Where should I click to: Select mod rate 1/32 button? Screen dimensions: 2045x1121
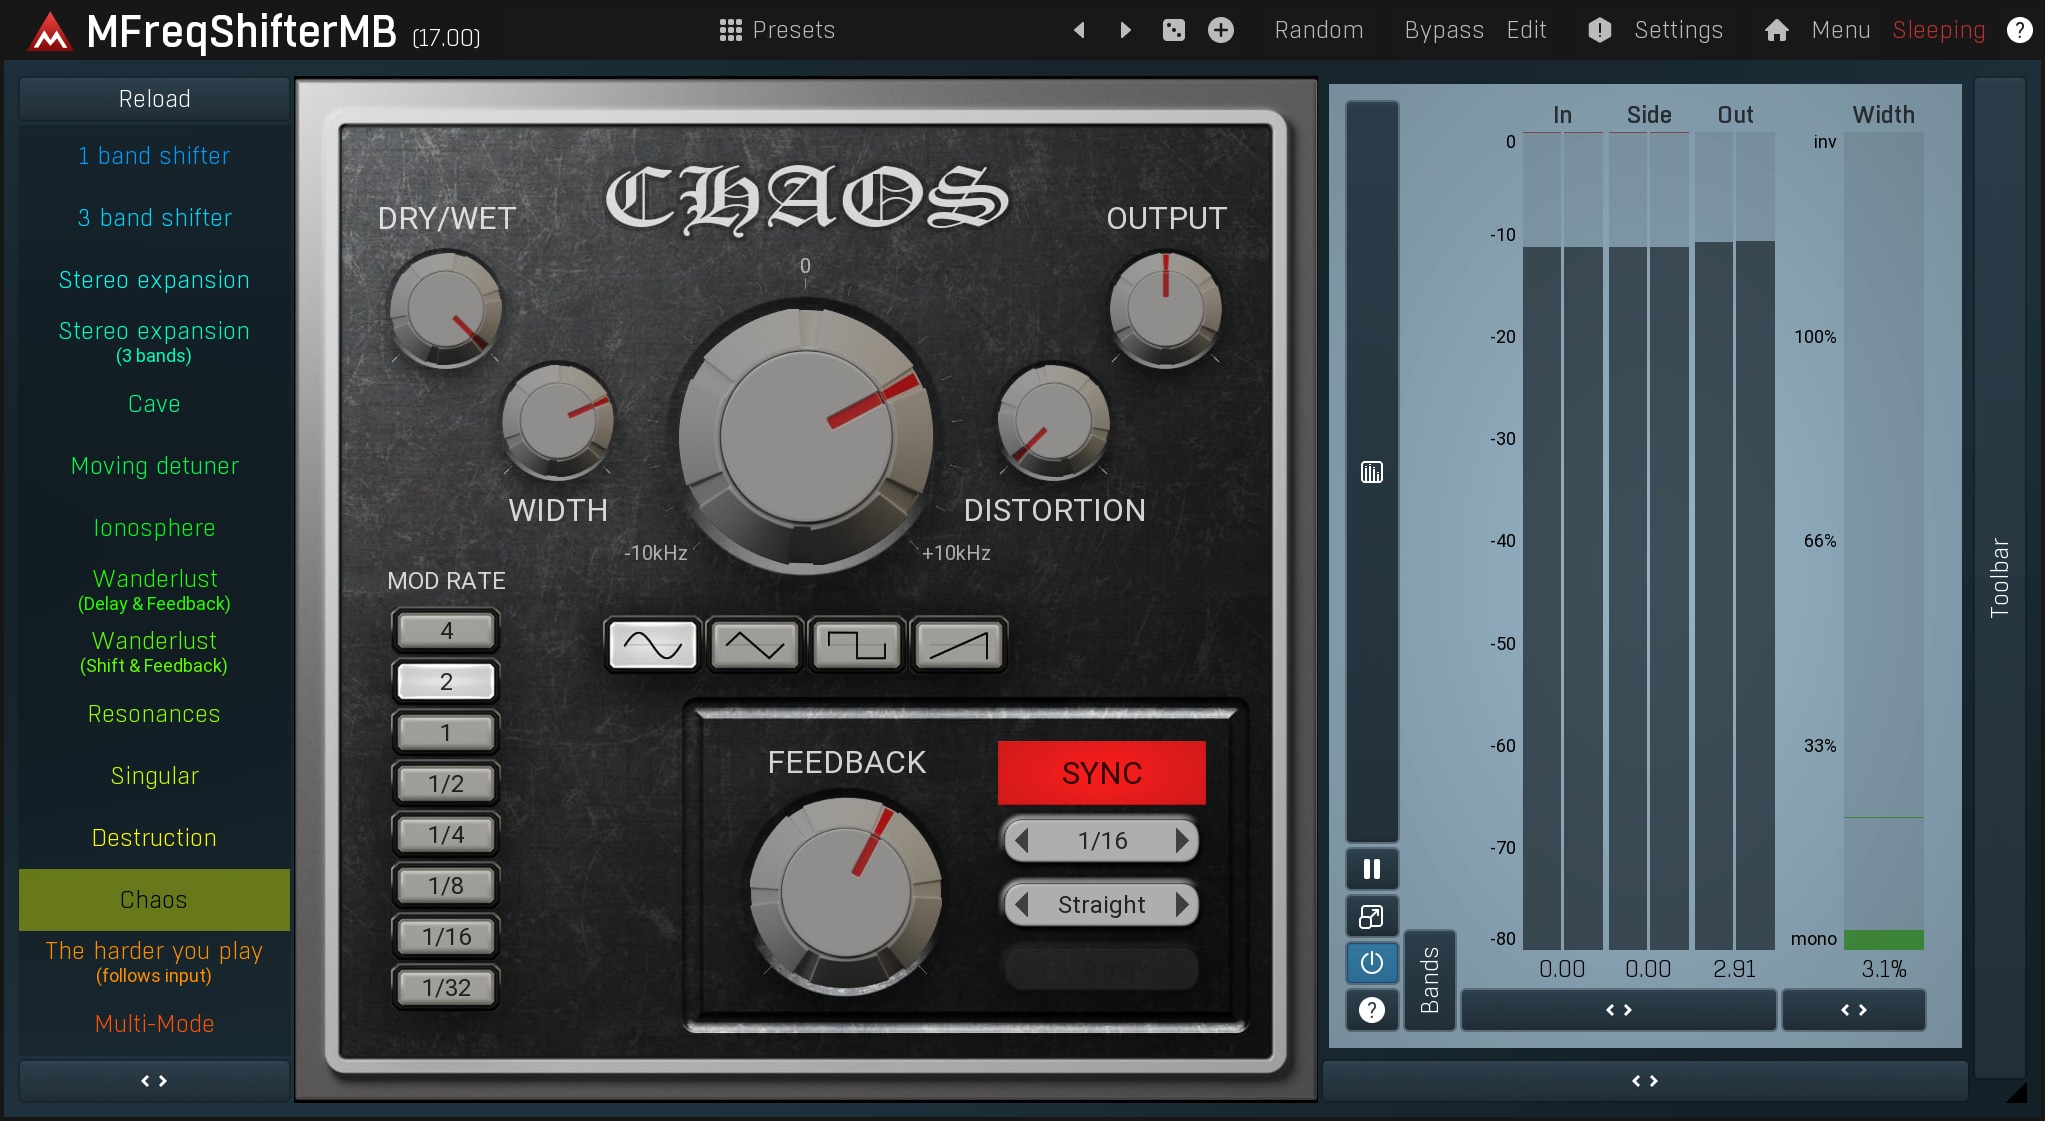tap(446, 988)
